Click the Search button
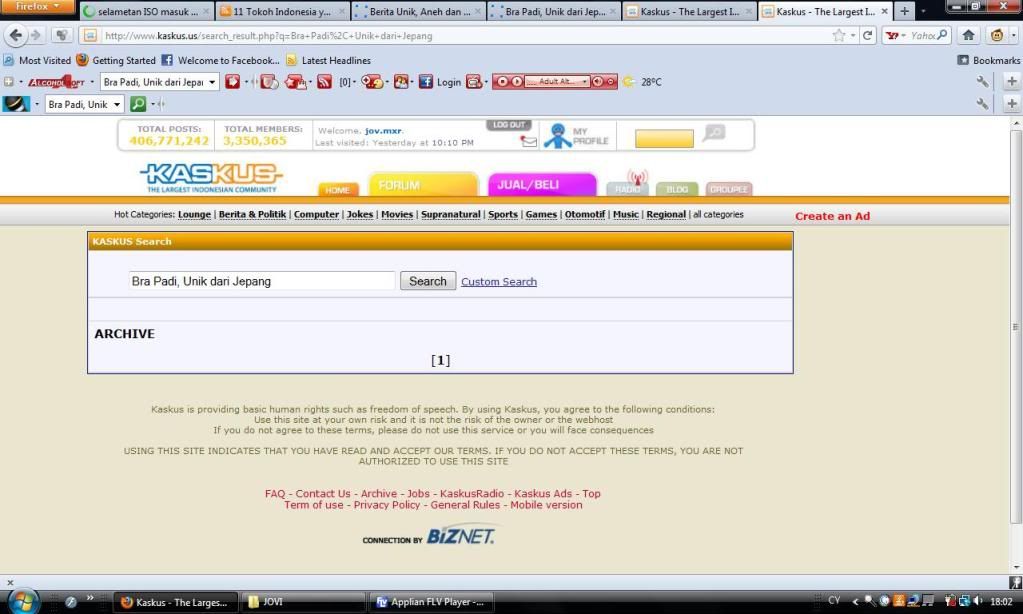 pos(427,281)
